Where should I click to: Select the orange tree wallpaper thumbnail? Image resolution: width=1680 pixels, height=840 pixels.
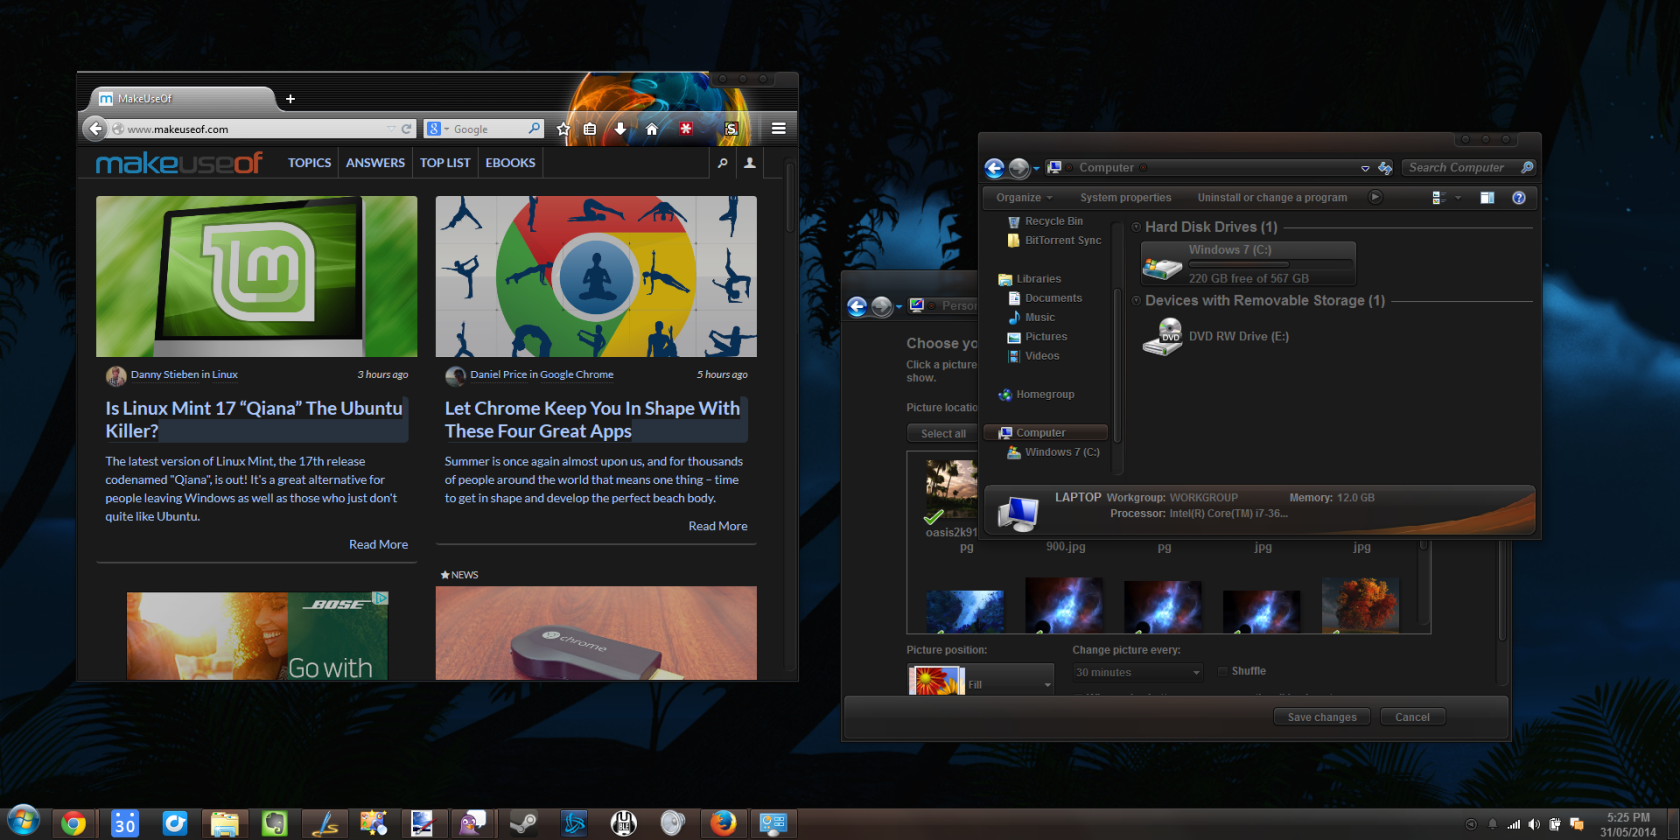coord(1360,605)
